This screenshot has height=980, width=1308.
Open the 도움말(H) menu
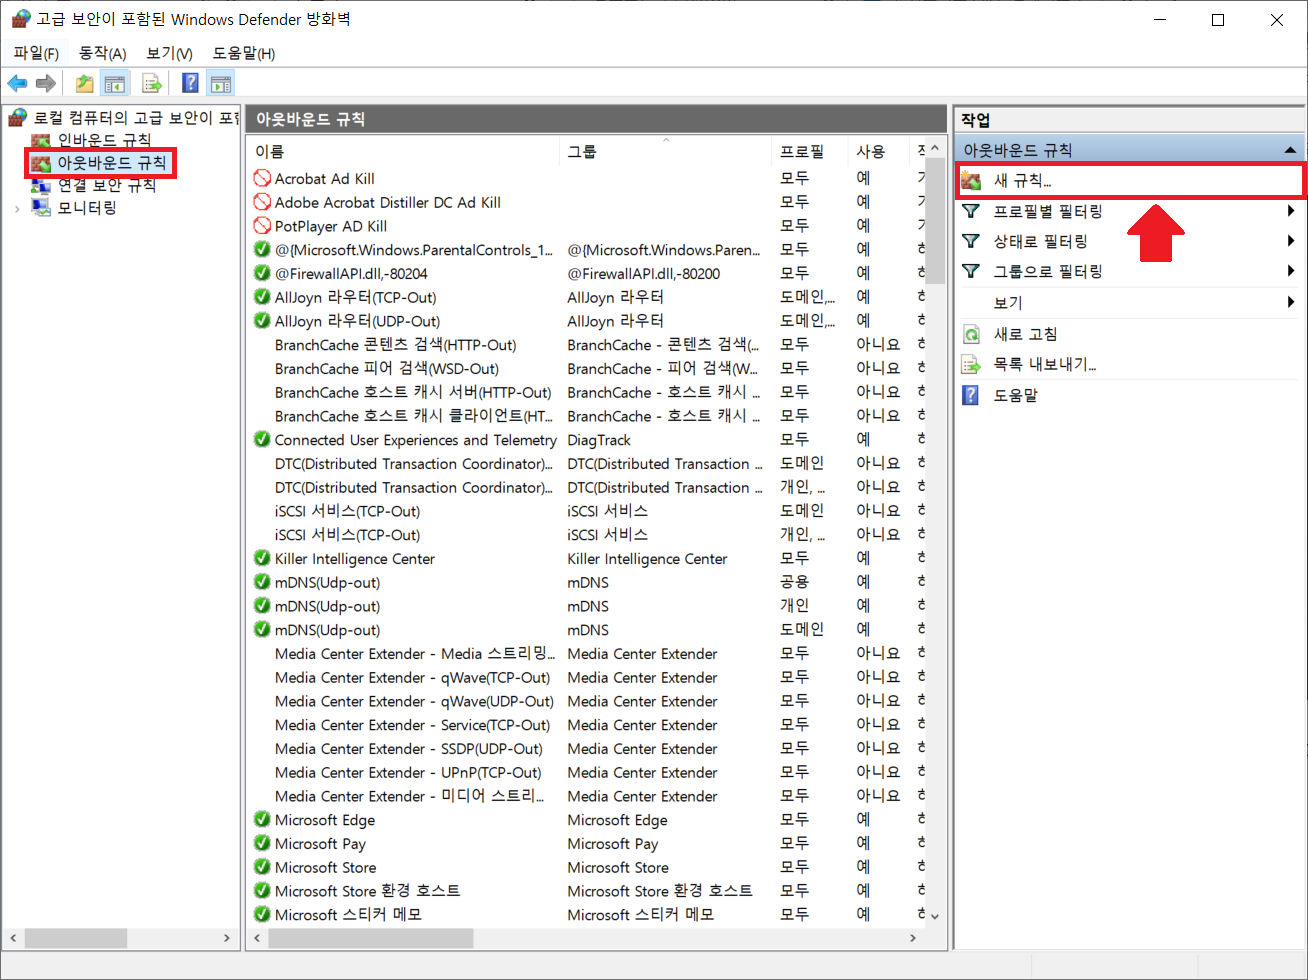(244, 53)
